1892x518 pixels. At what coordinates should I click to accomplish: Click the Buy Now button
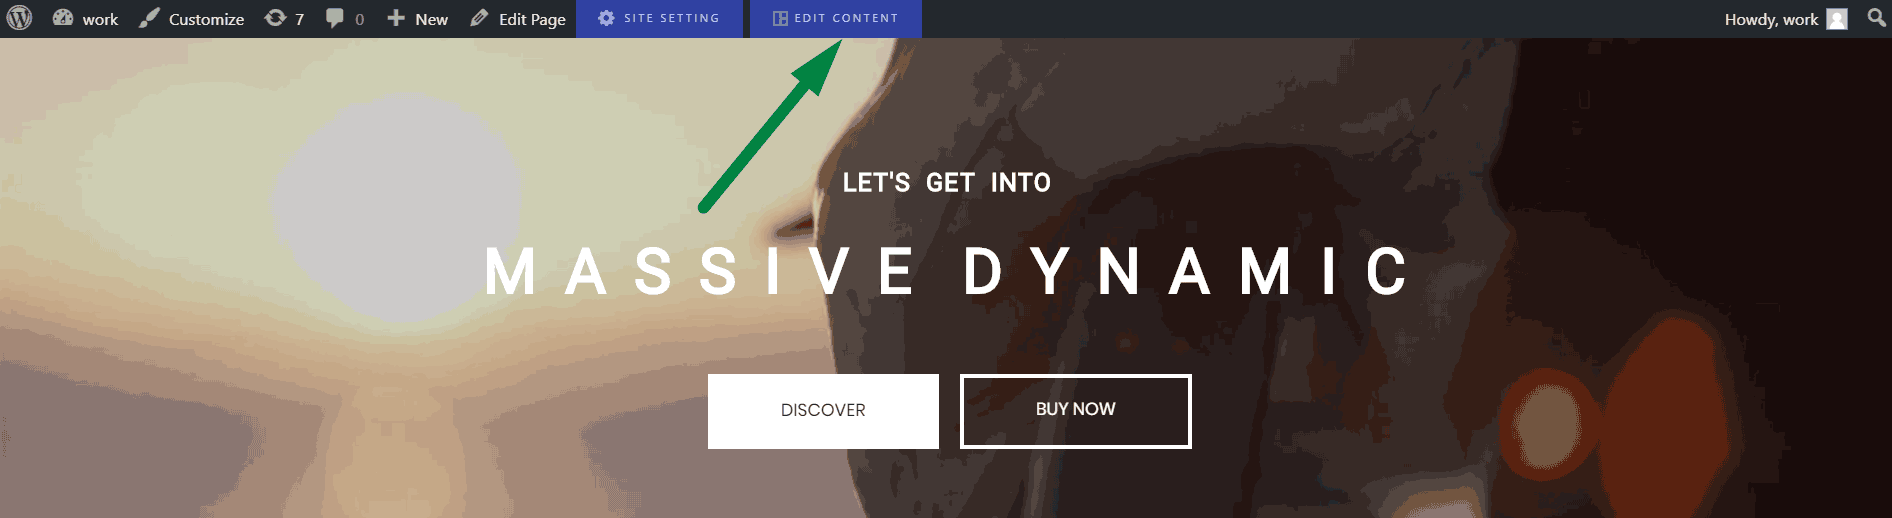tap(1076, 411)
